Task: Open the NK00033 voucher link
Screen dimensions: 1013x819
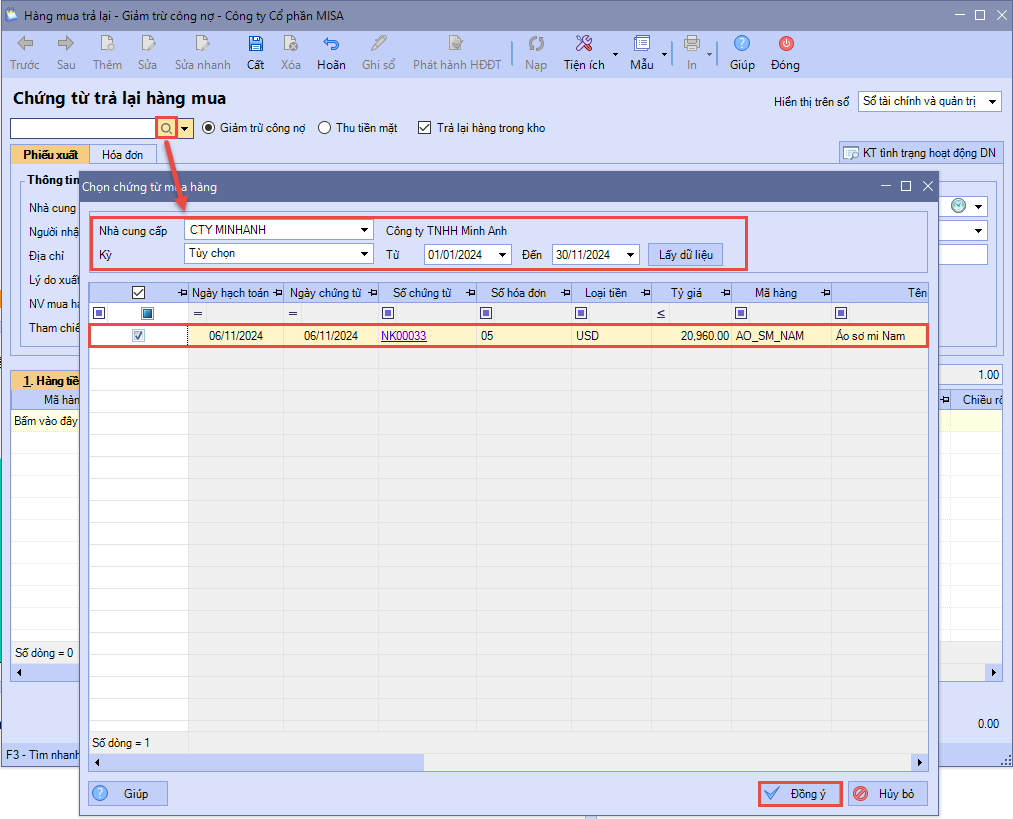Action: click(x=403, y=336)
